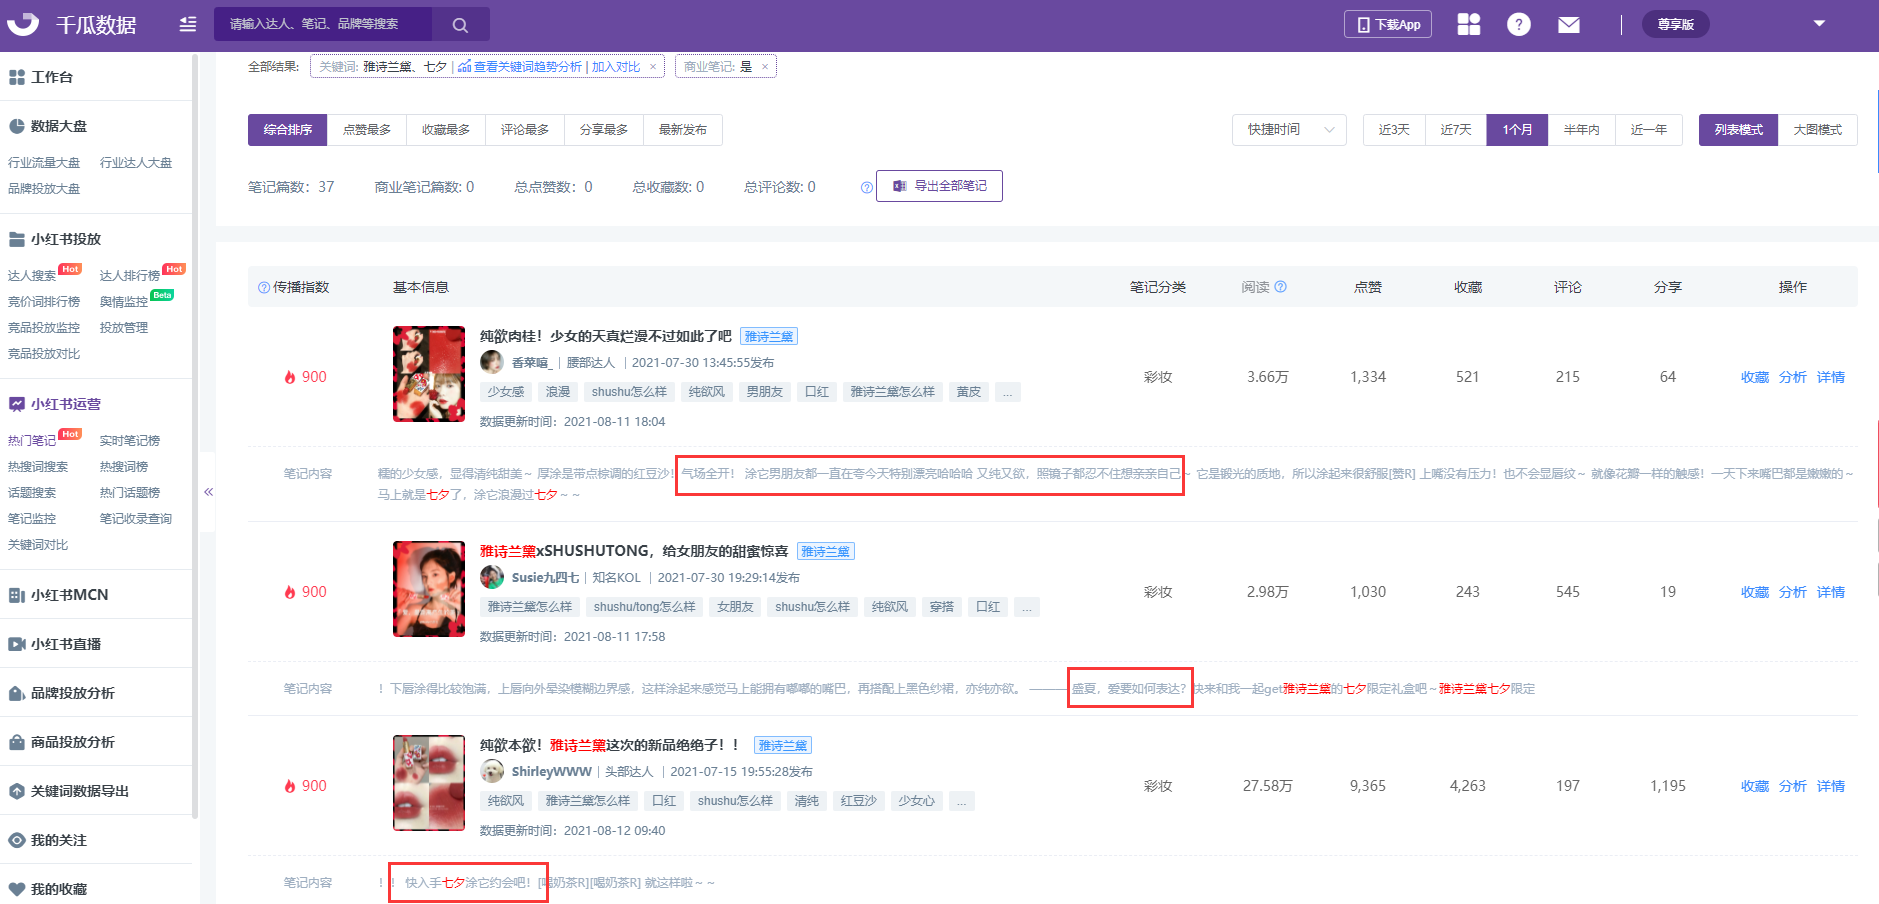This screenshot has height=904, width=1879.
Task: Click the 阅读 column help icon
Action: click(x=1281, y=287)
